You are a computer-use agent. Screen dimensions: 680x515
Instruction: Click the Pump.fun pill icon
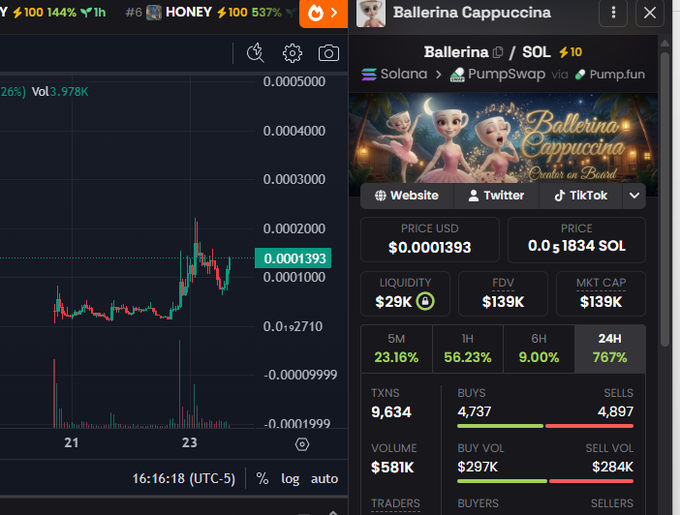pos(580,75)
